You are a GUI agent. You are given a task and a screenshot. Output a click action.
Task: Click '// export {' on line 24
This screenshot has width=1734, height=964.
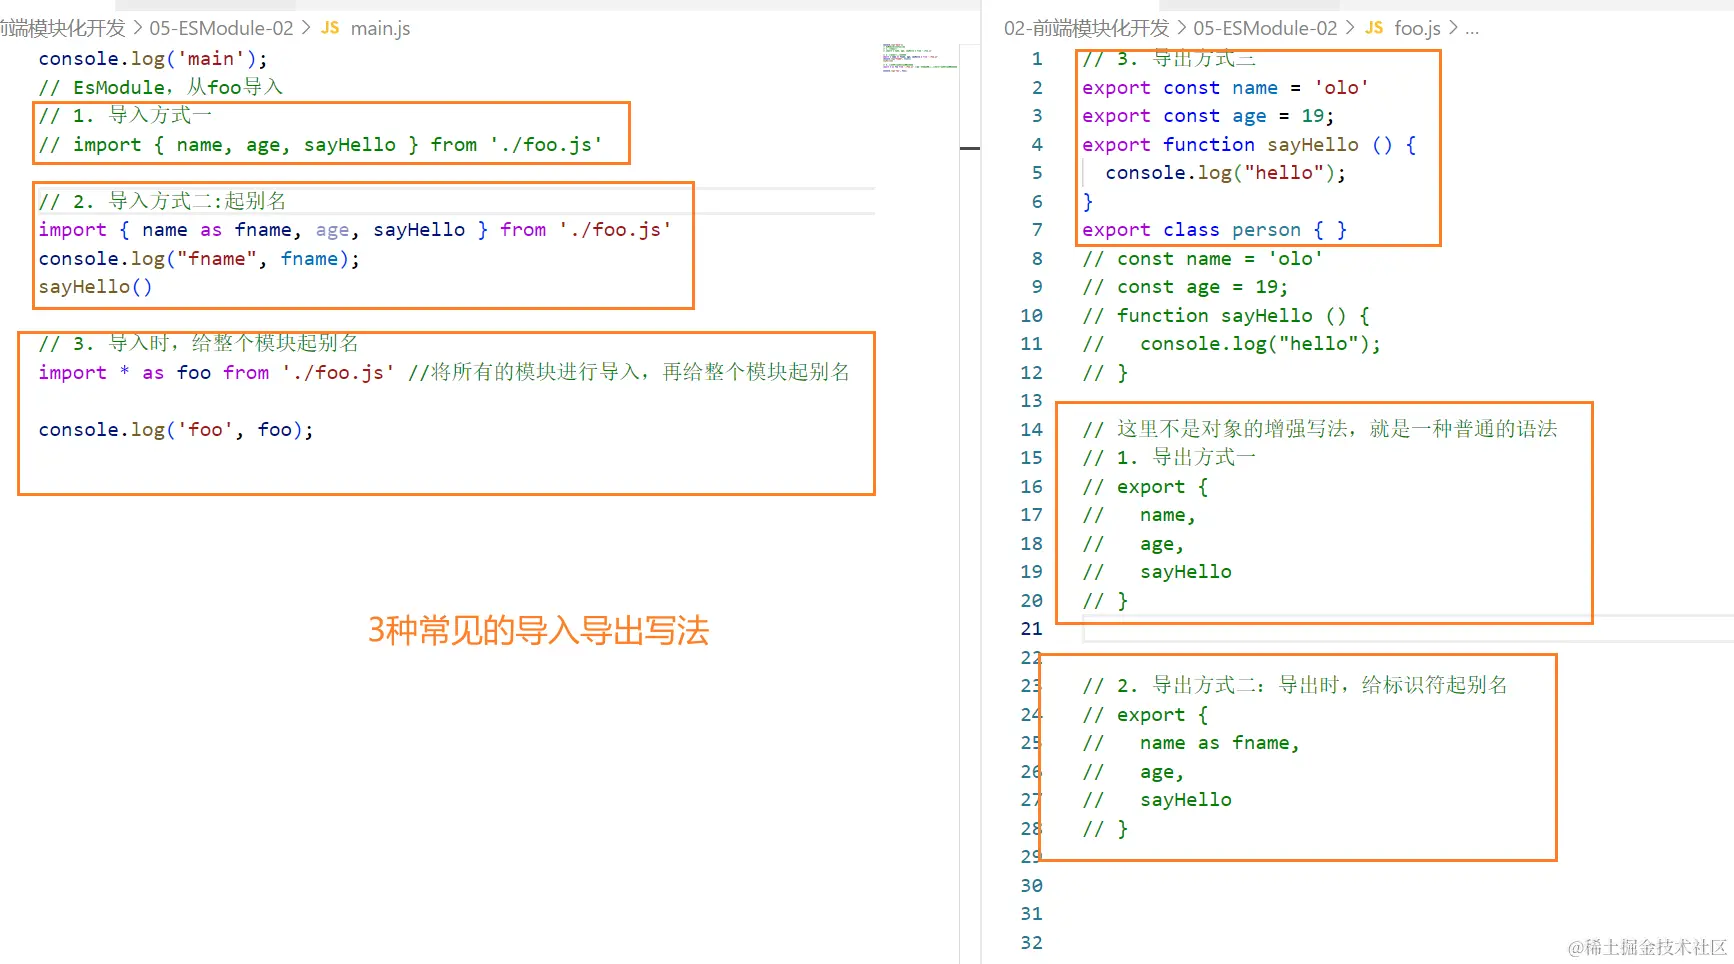click(1145, 714)
